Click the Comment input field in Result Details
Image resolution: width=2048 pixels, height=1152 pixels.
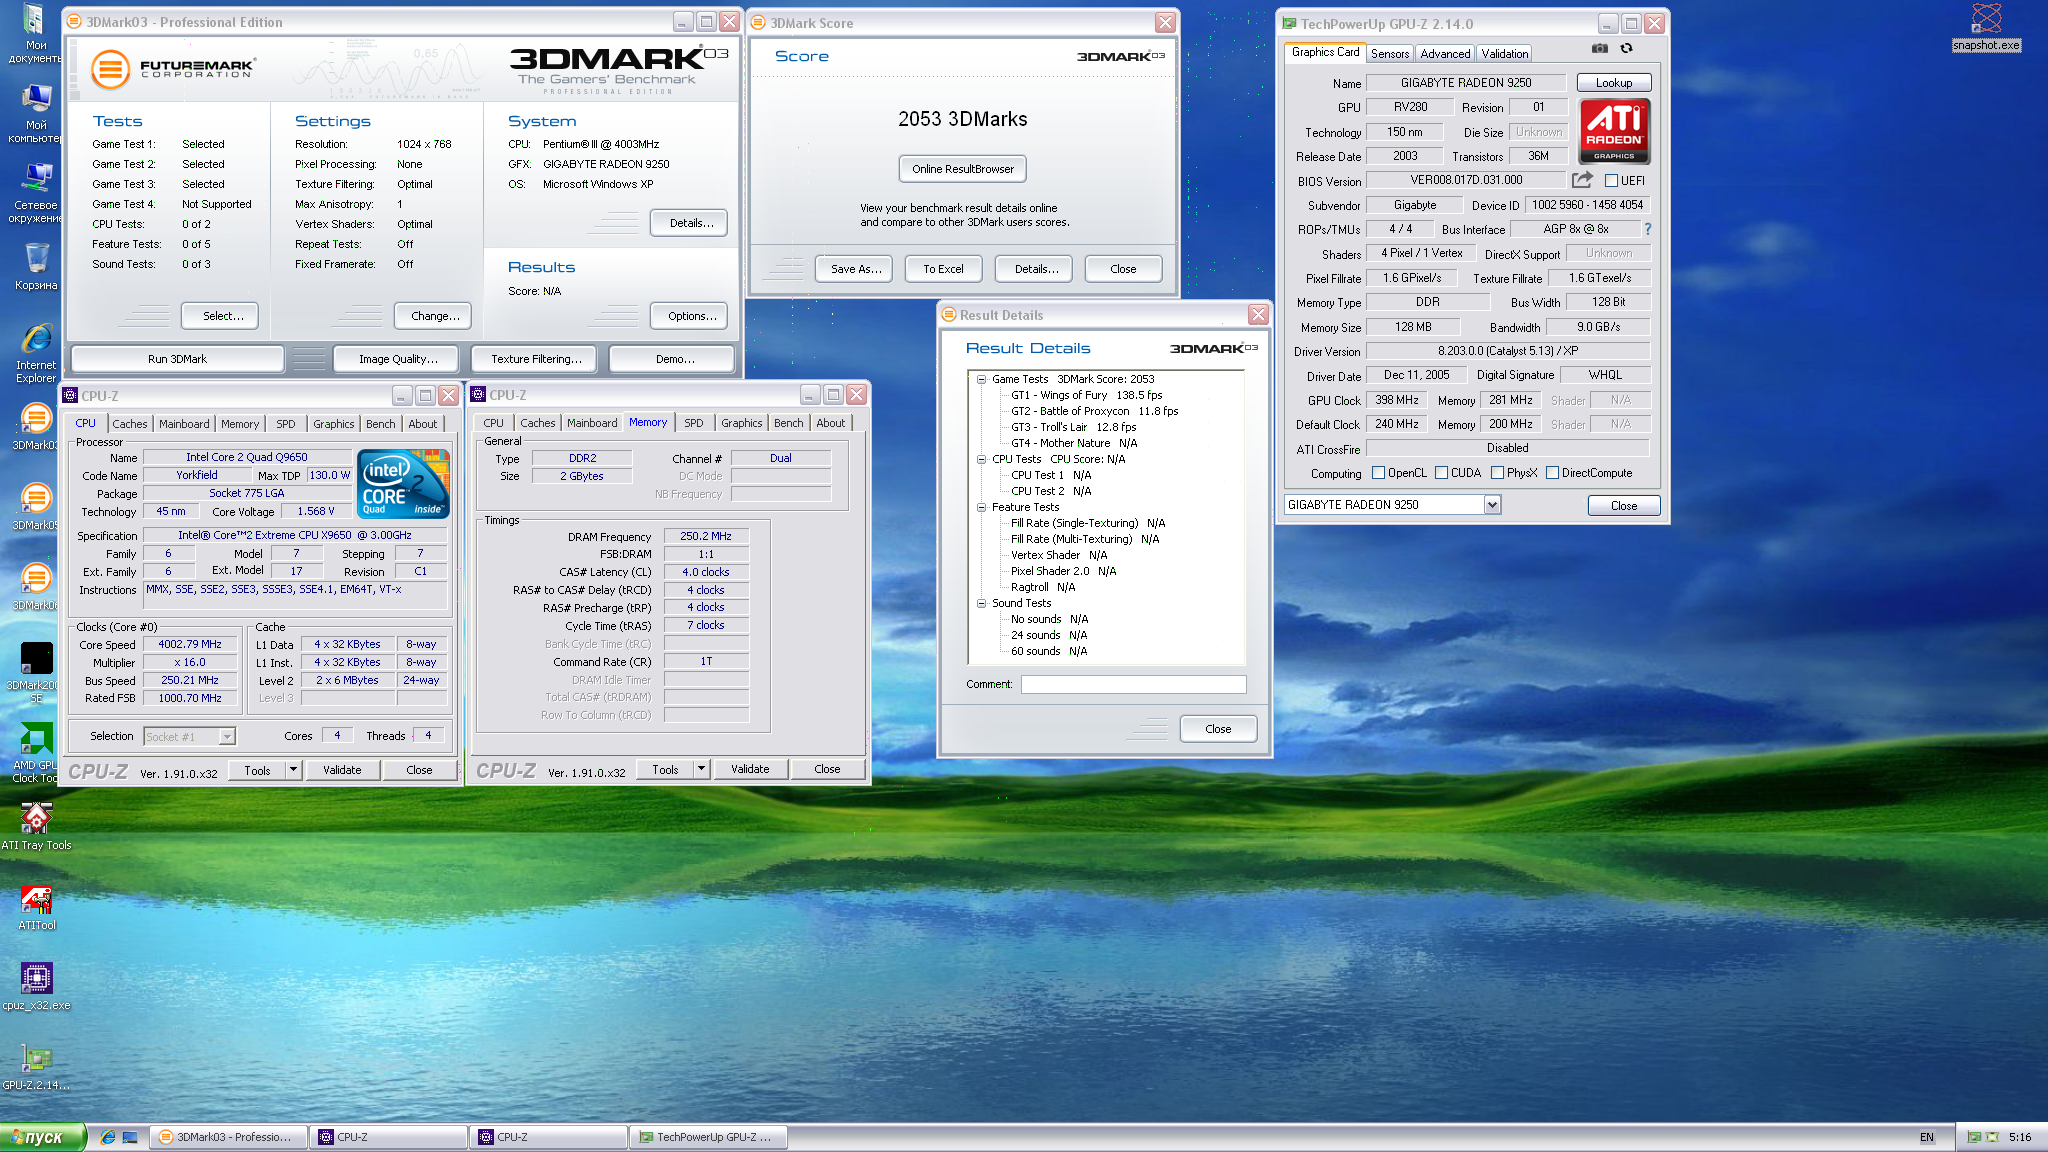[1133, 684]
